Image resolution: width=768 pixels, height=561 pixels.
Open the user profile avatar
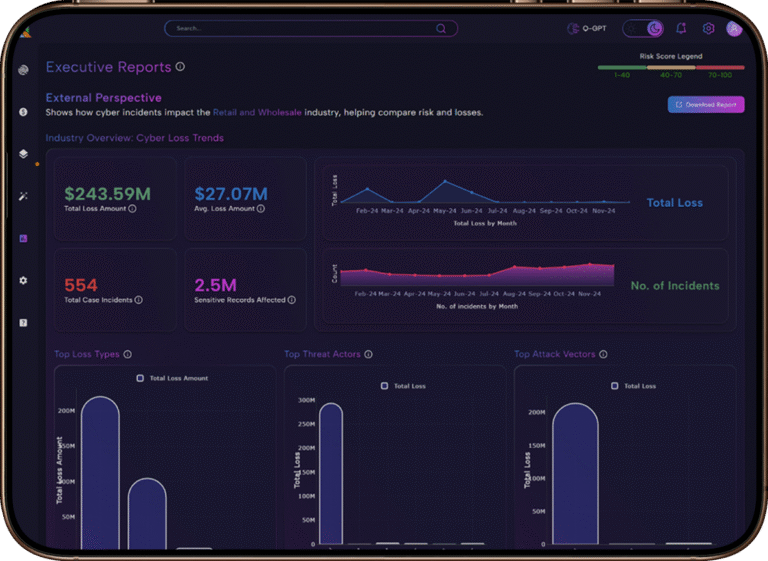click(x=734, y=29)
